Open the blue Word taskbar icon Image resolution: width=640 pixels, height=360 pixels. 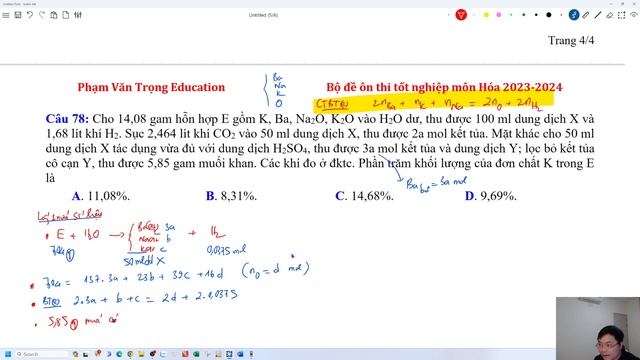coord(240,354)
